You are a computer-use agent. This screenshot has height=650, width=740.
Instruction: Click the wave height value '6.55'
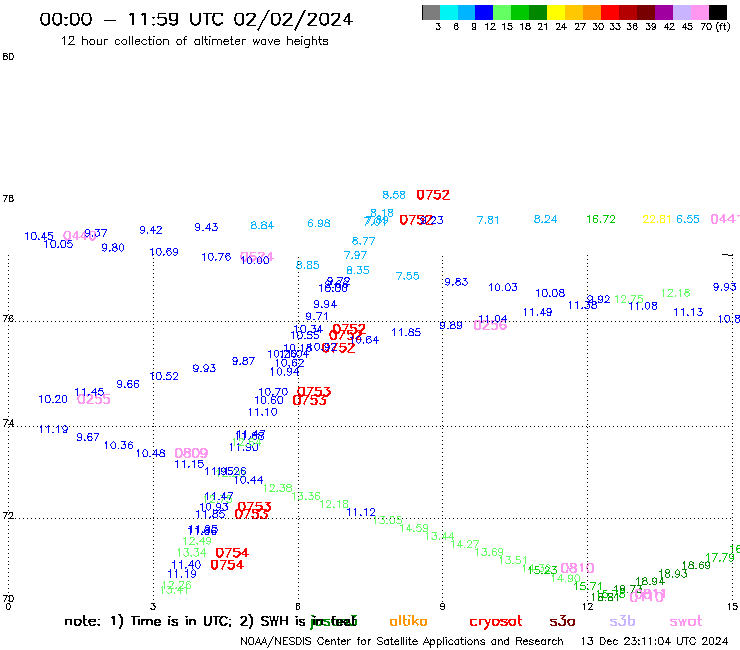click(688, 219)
